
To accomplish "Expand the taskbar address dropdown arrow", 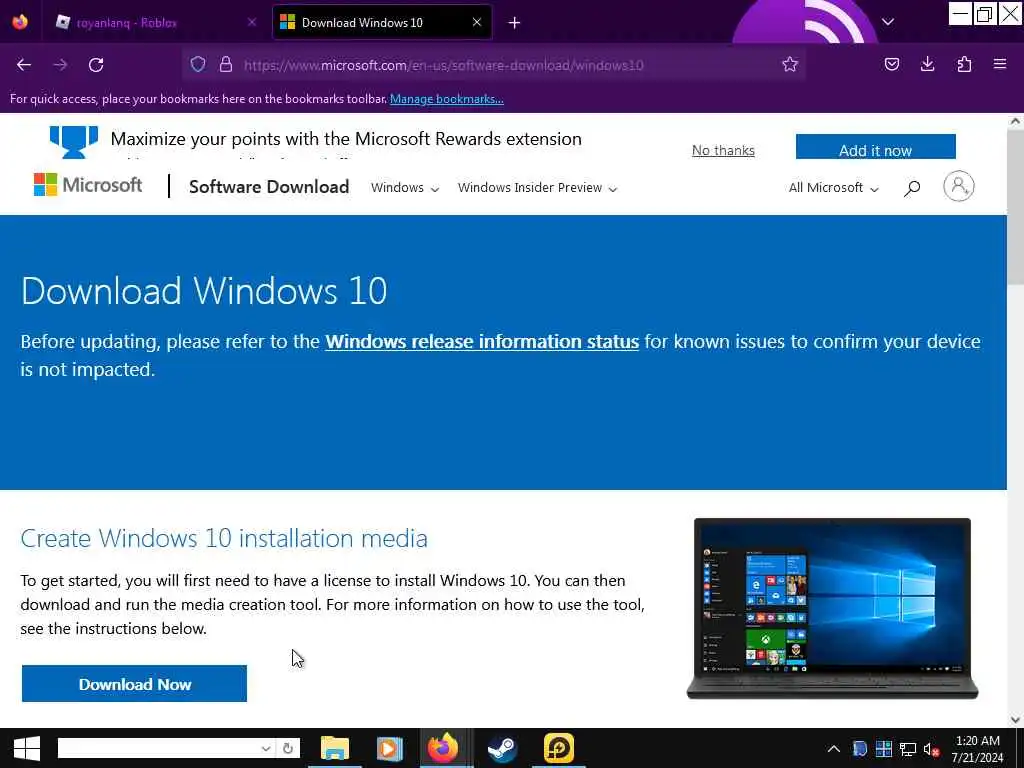I will 266,748.
